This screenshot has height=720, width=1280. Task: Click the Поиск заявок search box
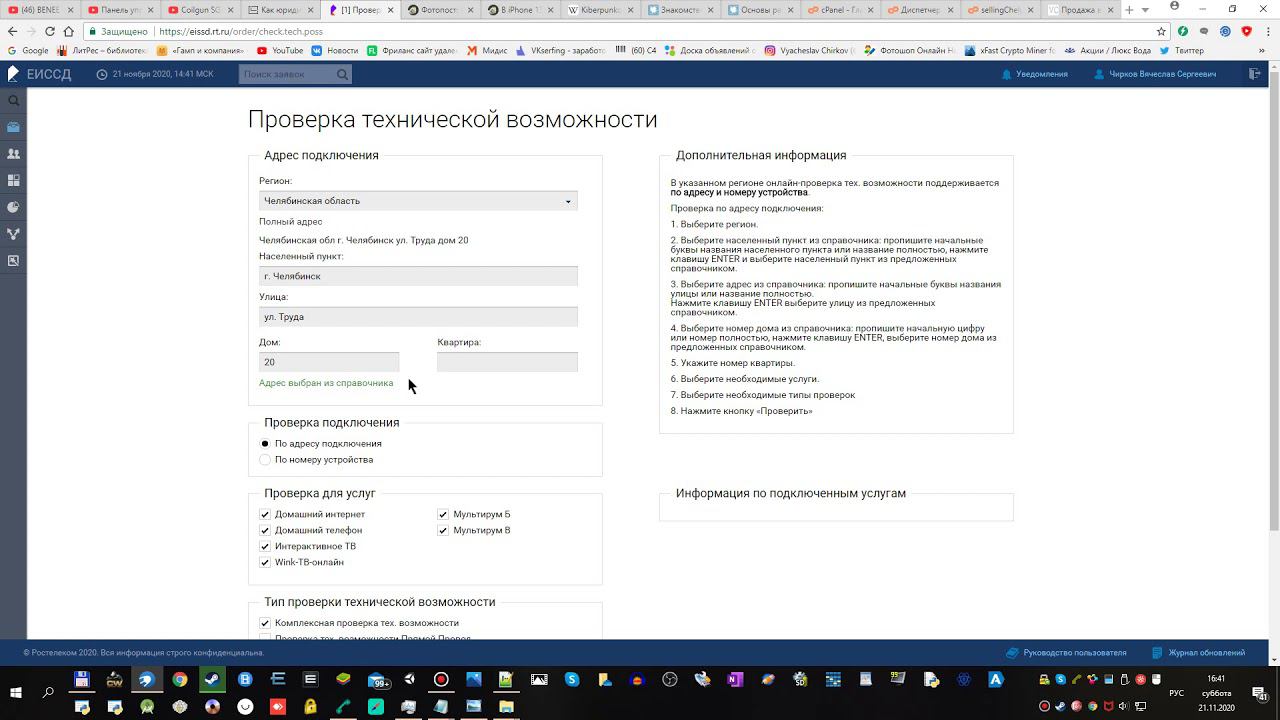(x=295, y=74)
